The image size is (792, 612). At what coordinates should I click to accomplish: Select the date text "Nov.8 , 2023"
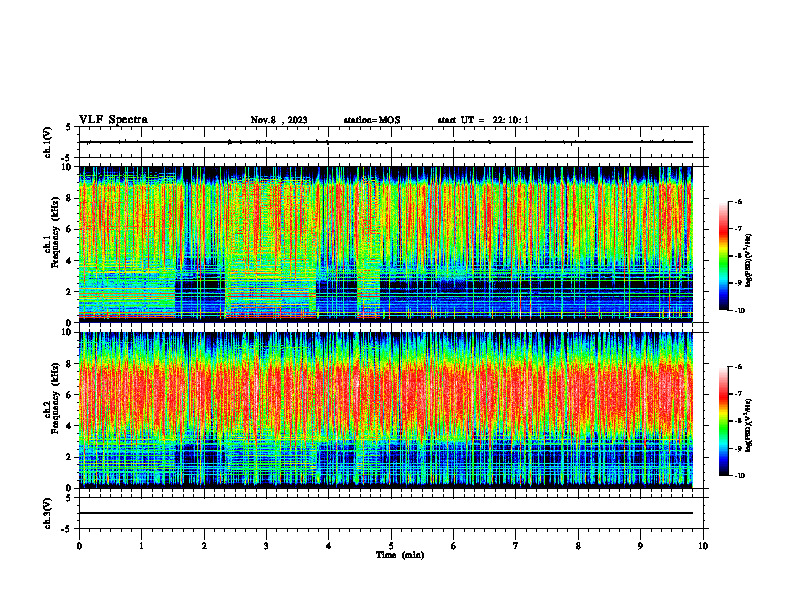click(279, 120)
